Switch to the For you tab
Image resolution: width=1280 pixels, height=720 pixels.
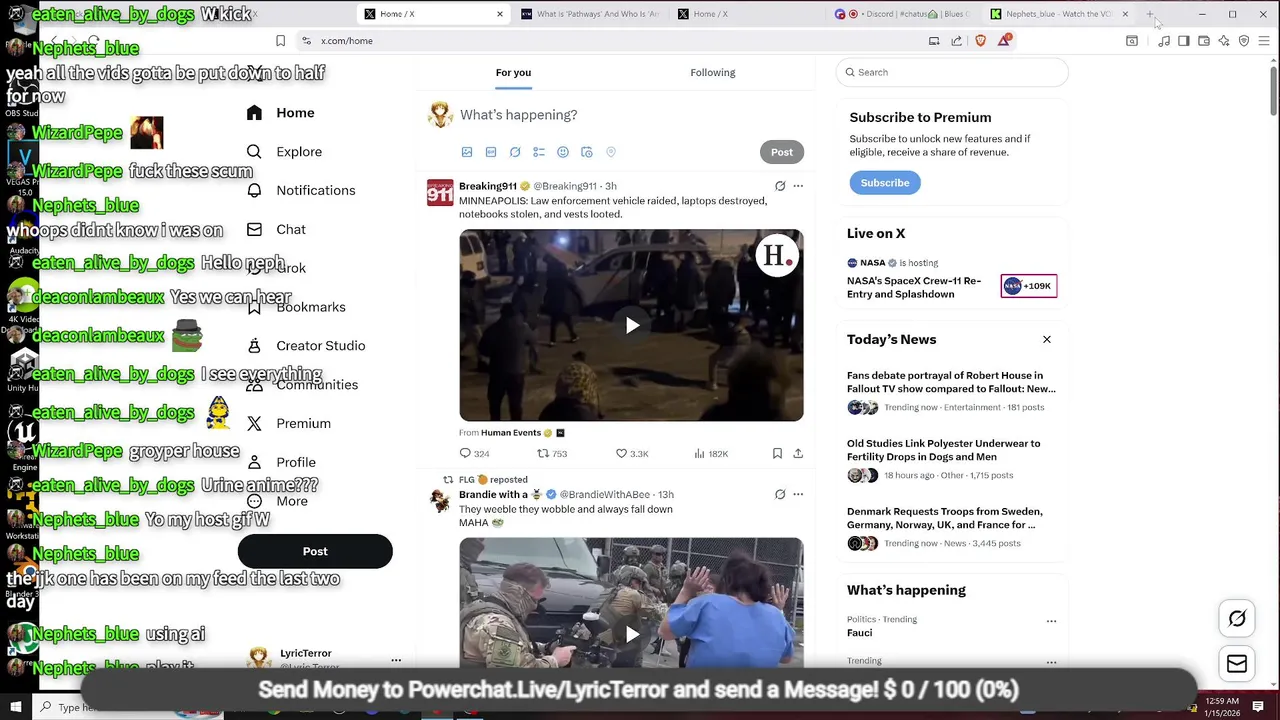coord(513,72)
